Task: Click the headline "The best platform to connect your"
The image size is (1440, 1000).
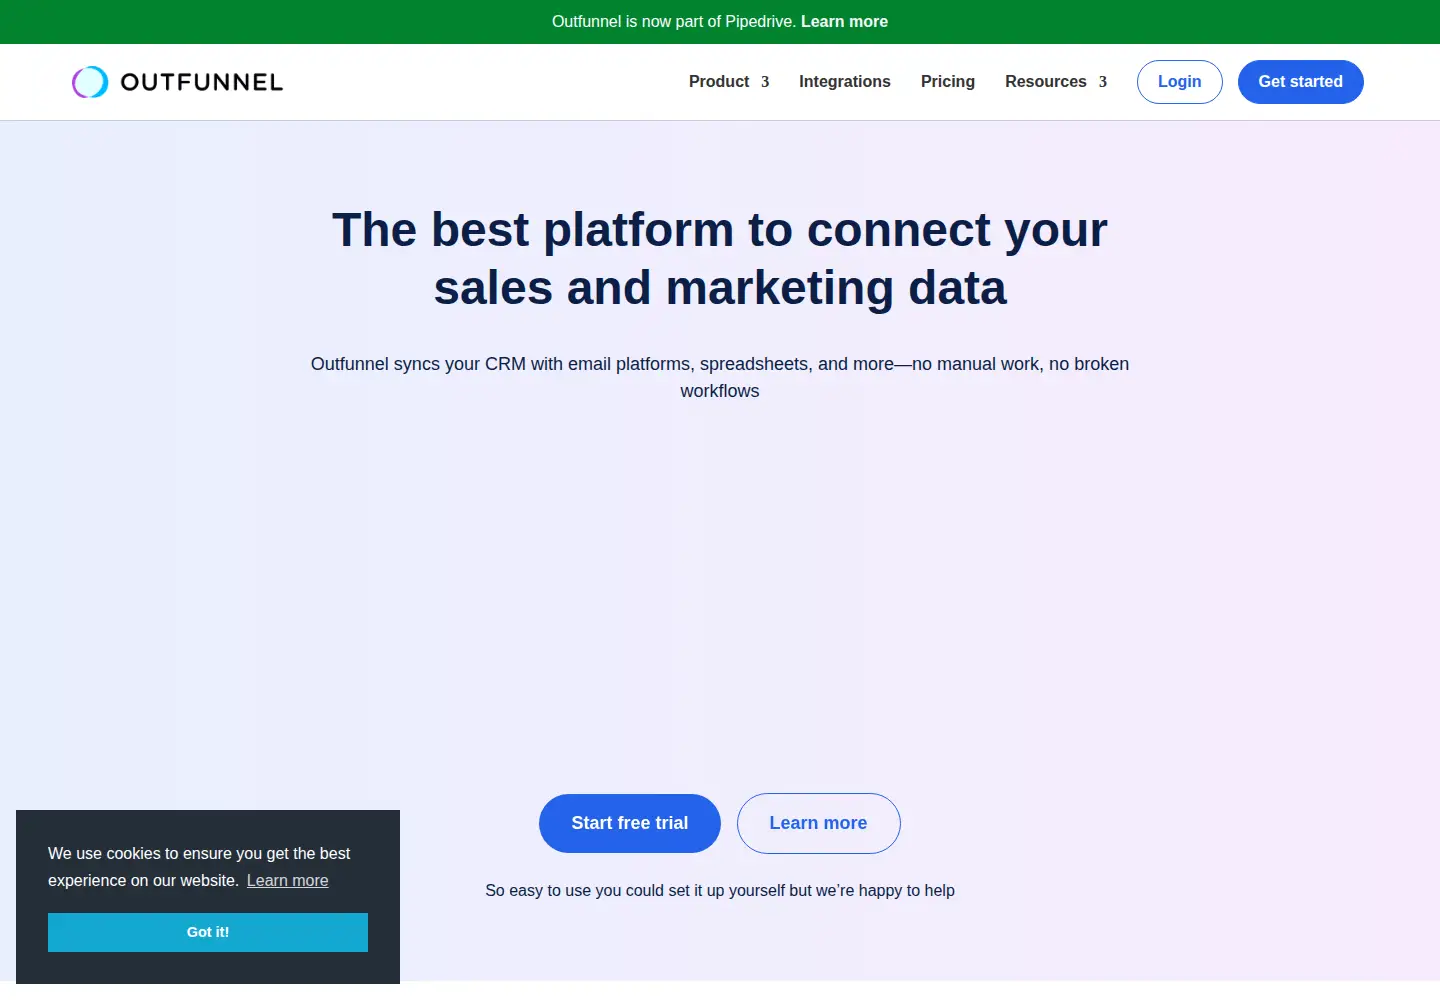Action: [720, 230]
